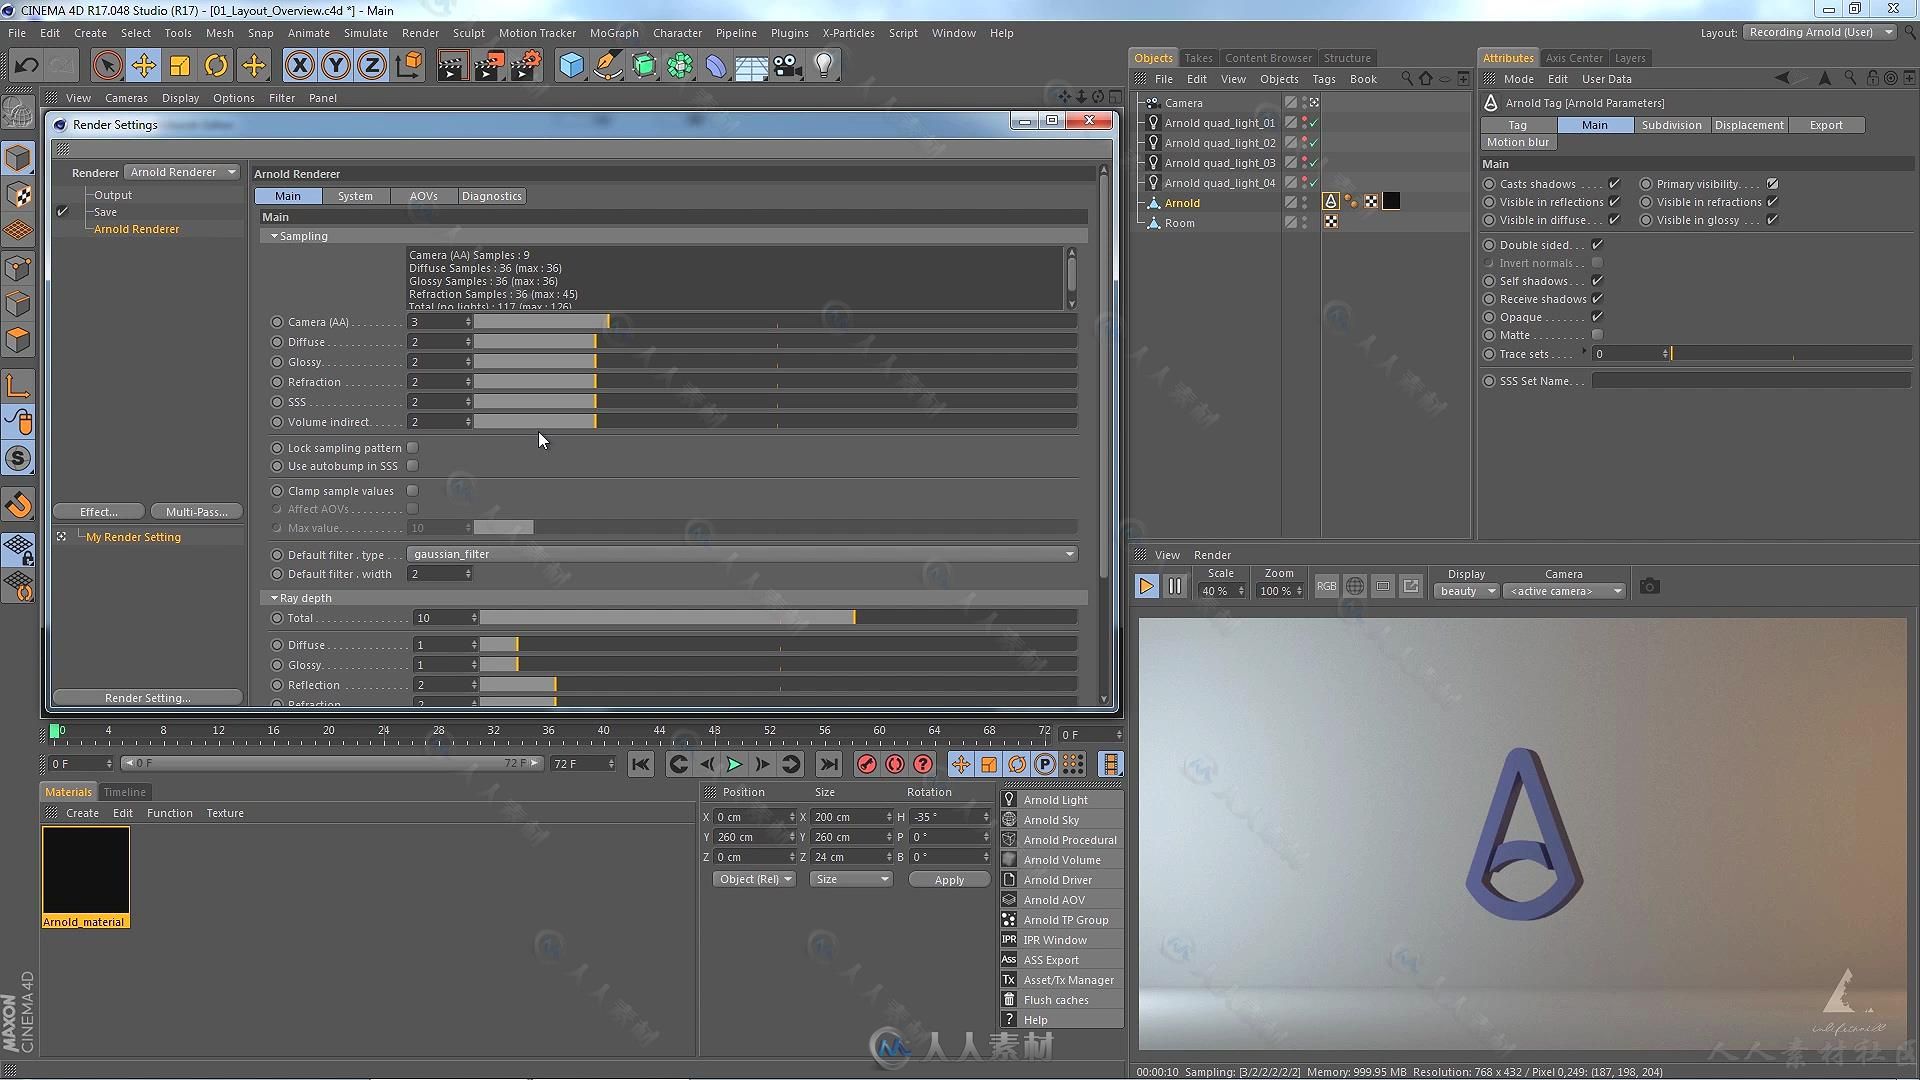Switch to the System tab

355,196
